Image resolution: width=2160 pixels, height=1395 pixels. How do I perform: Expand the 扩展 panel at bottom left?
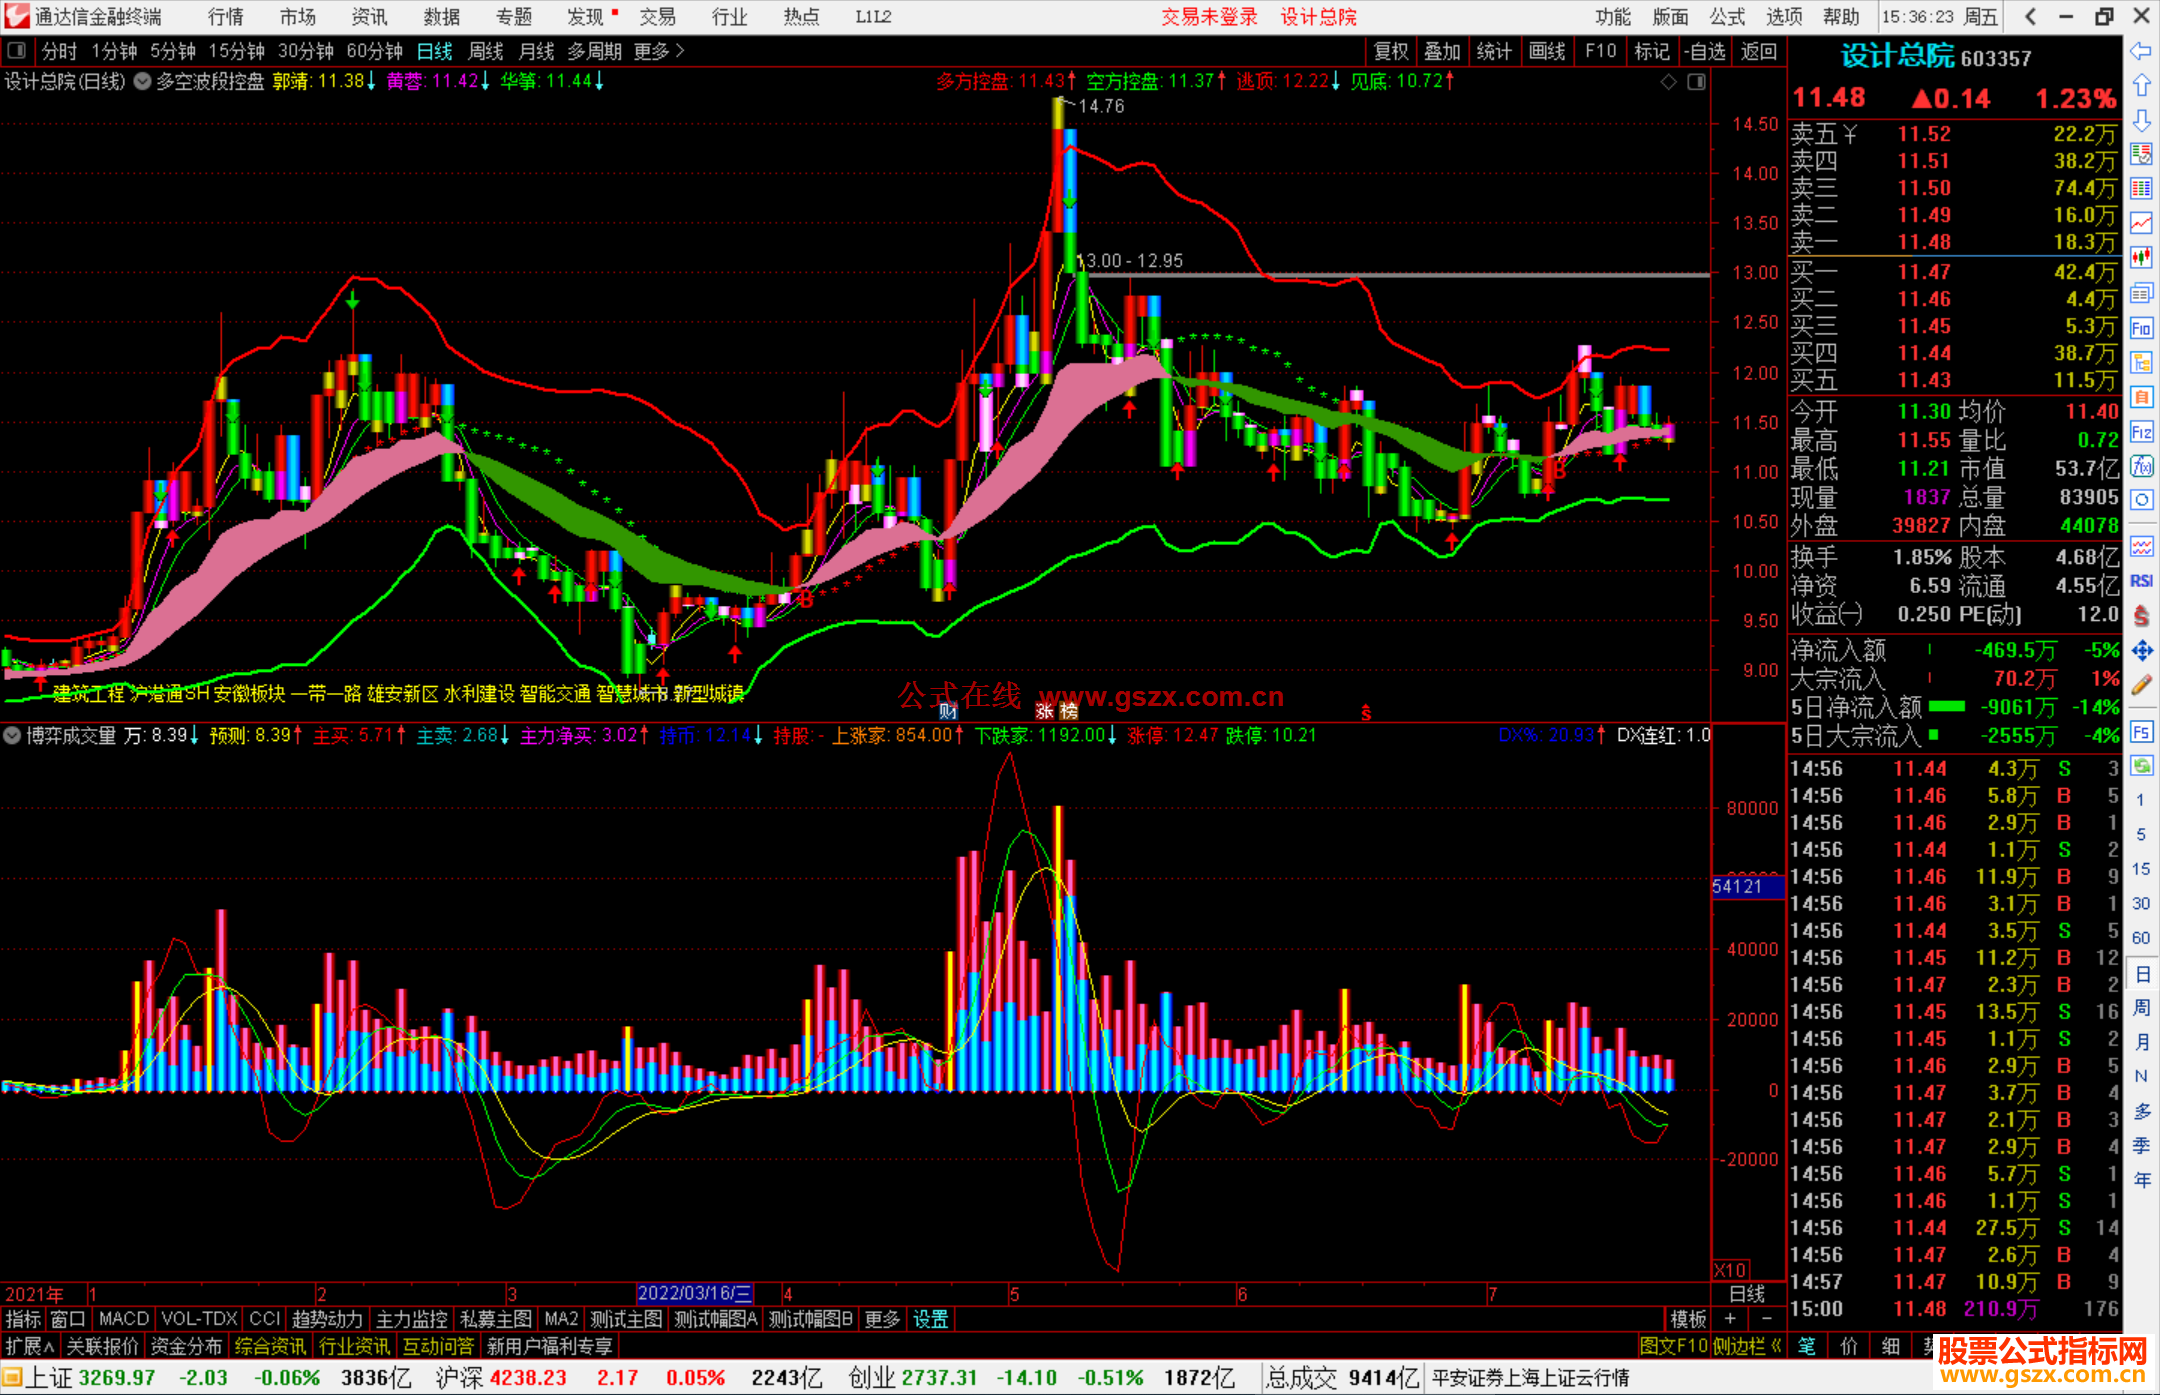30,1346
